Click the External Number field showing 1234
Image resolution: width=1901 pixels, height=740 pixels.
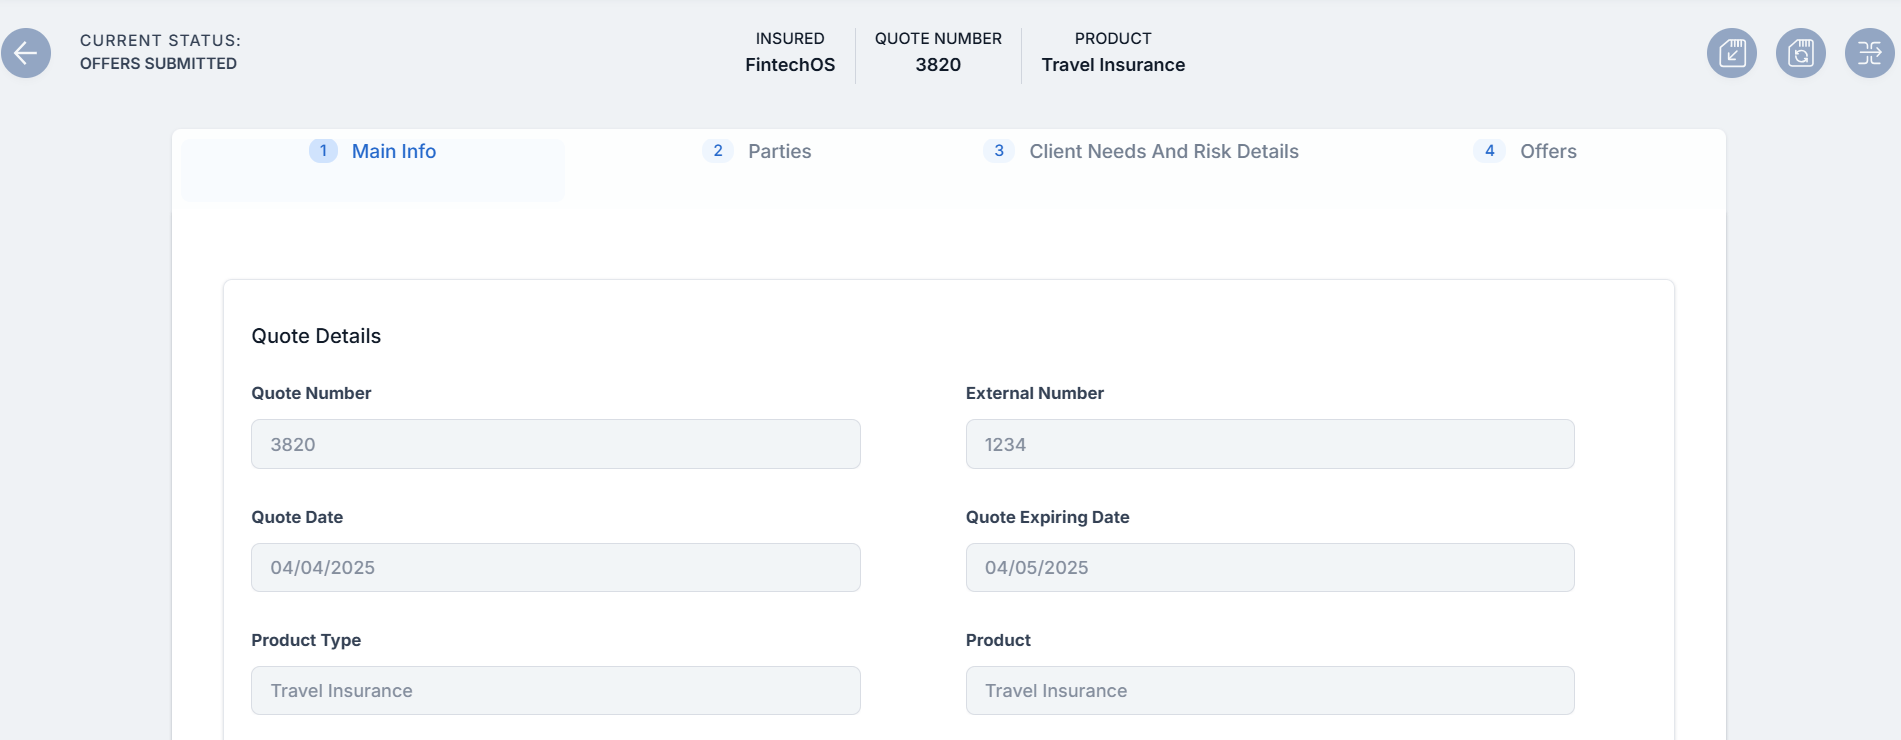[1269, 444]
